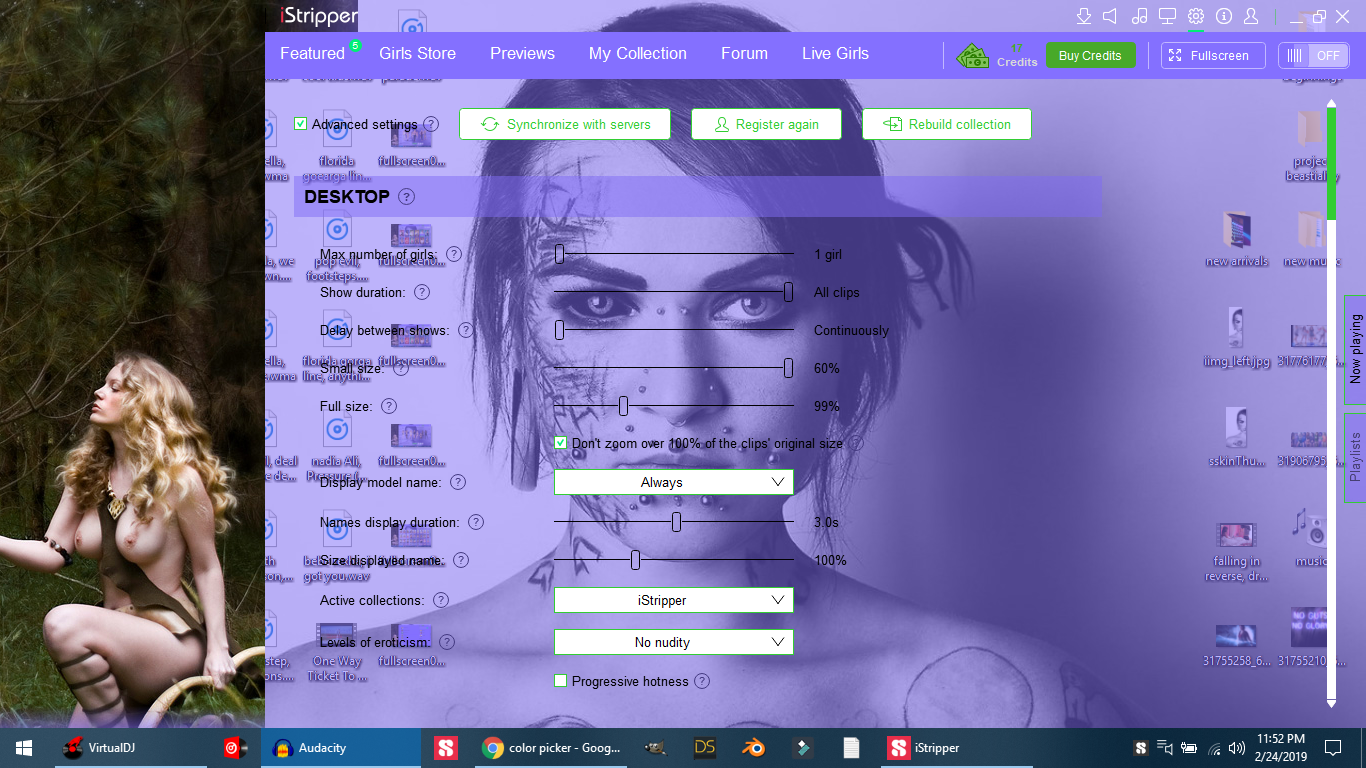Screen dimensions: 1366x768
Task: Click the download icon in the top bar
Action: pos(1083,16)
